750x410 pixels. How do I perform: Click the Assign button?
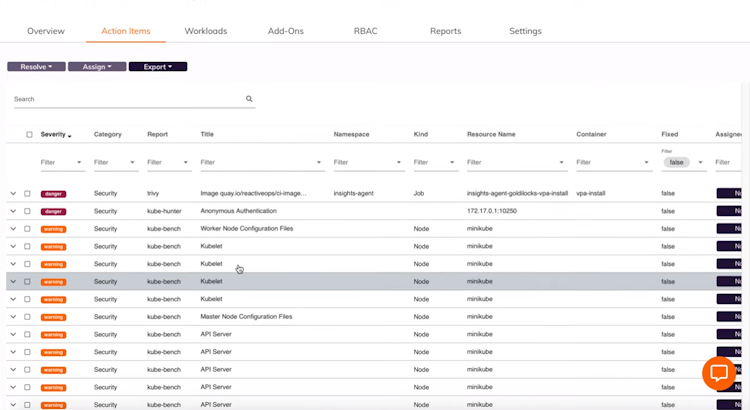point(97,67)
